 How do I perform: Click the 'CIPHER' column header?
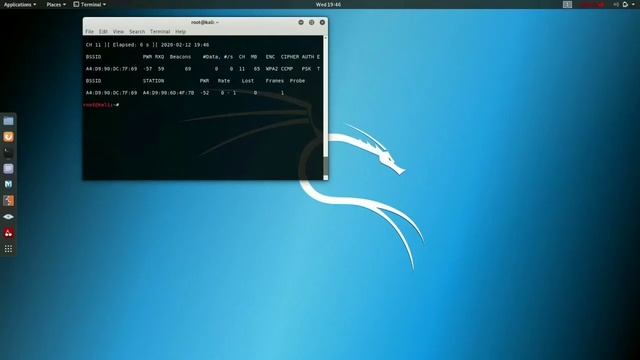(x=290, y=57)
